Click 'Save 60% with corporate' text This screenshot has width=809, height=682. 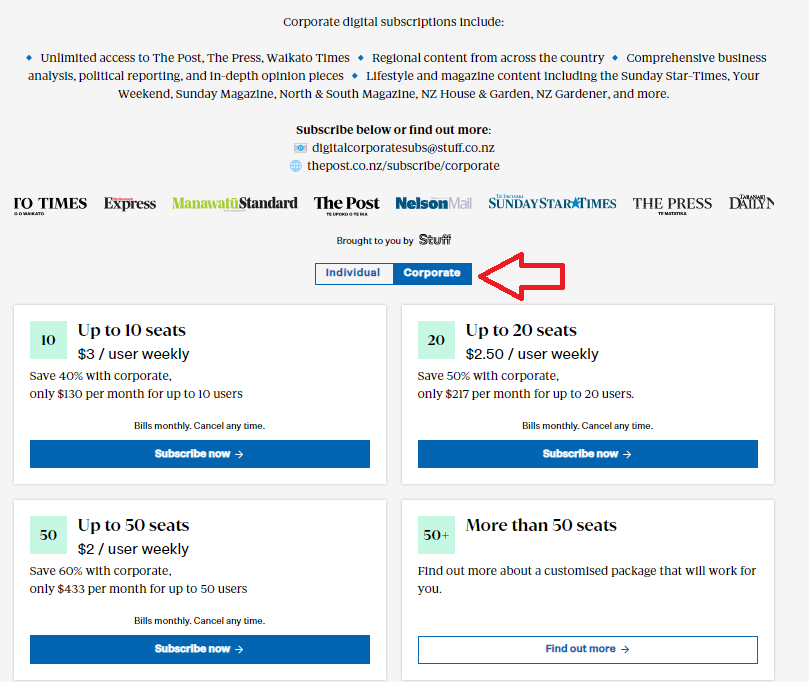pos(101,571)
